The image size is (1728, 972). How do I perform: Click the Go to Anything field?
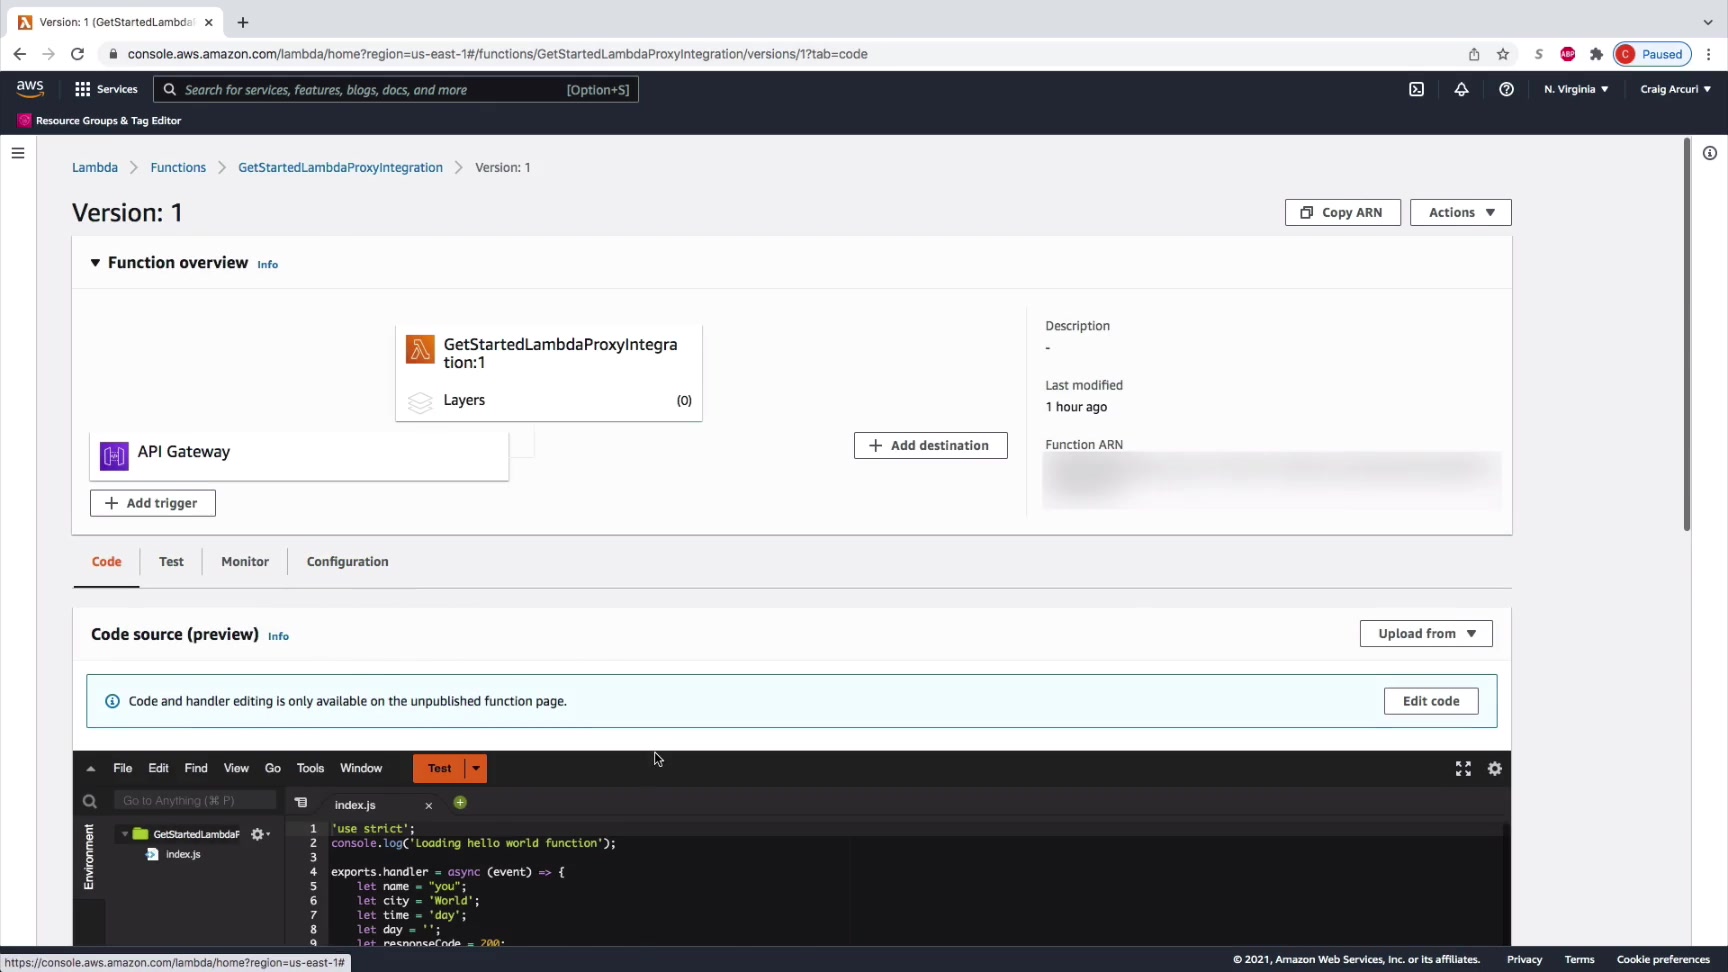point(194,800)
